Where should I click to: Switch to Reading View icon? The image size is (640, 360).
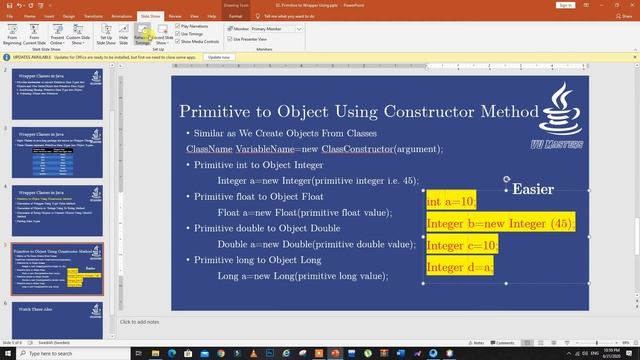pos(553,343)
